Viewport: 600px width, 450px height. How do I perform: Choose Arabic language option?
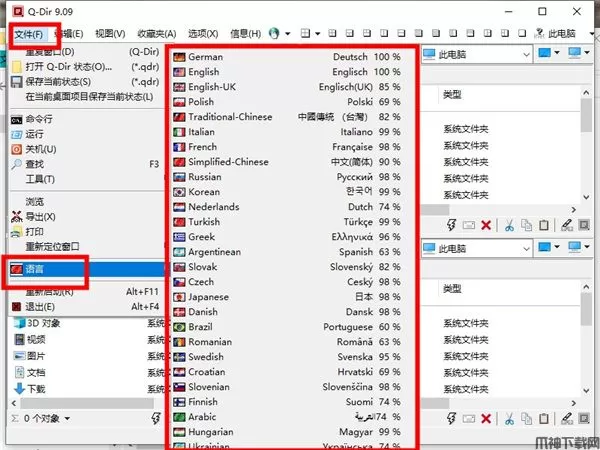coord(287,417)
